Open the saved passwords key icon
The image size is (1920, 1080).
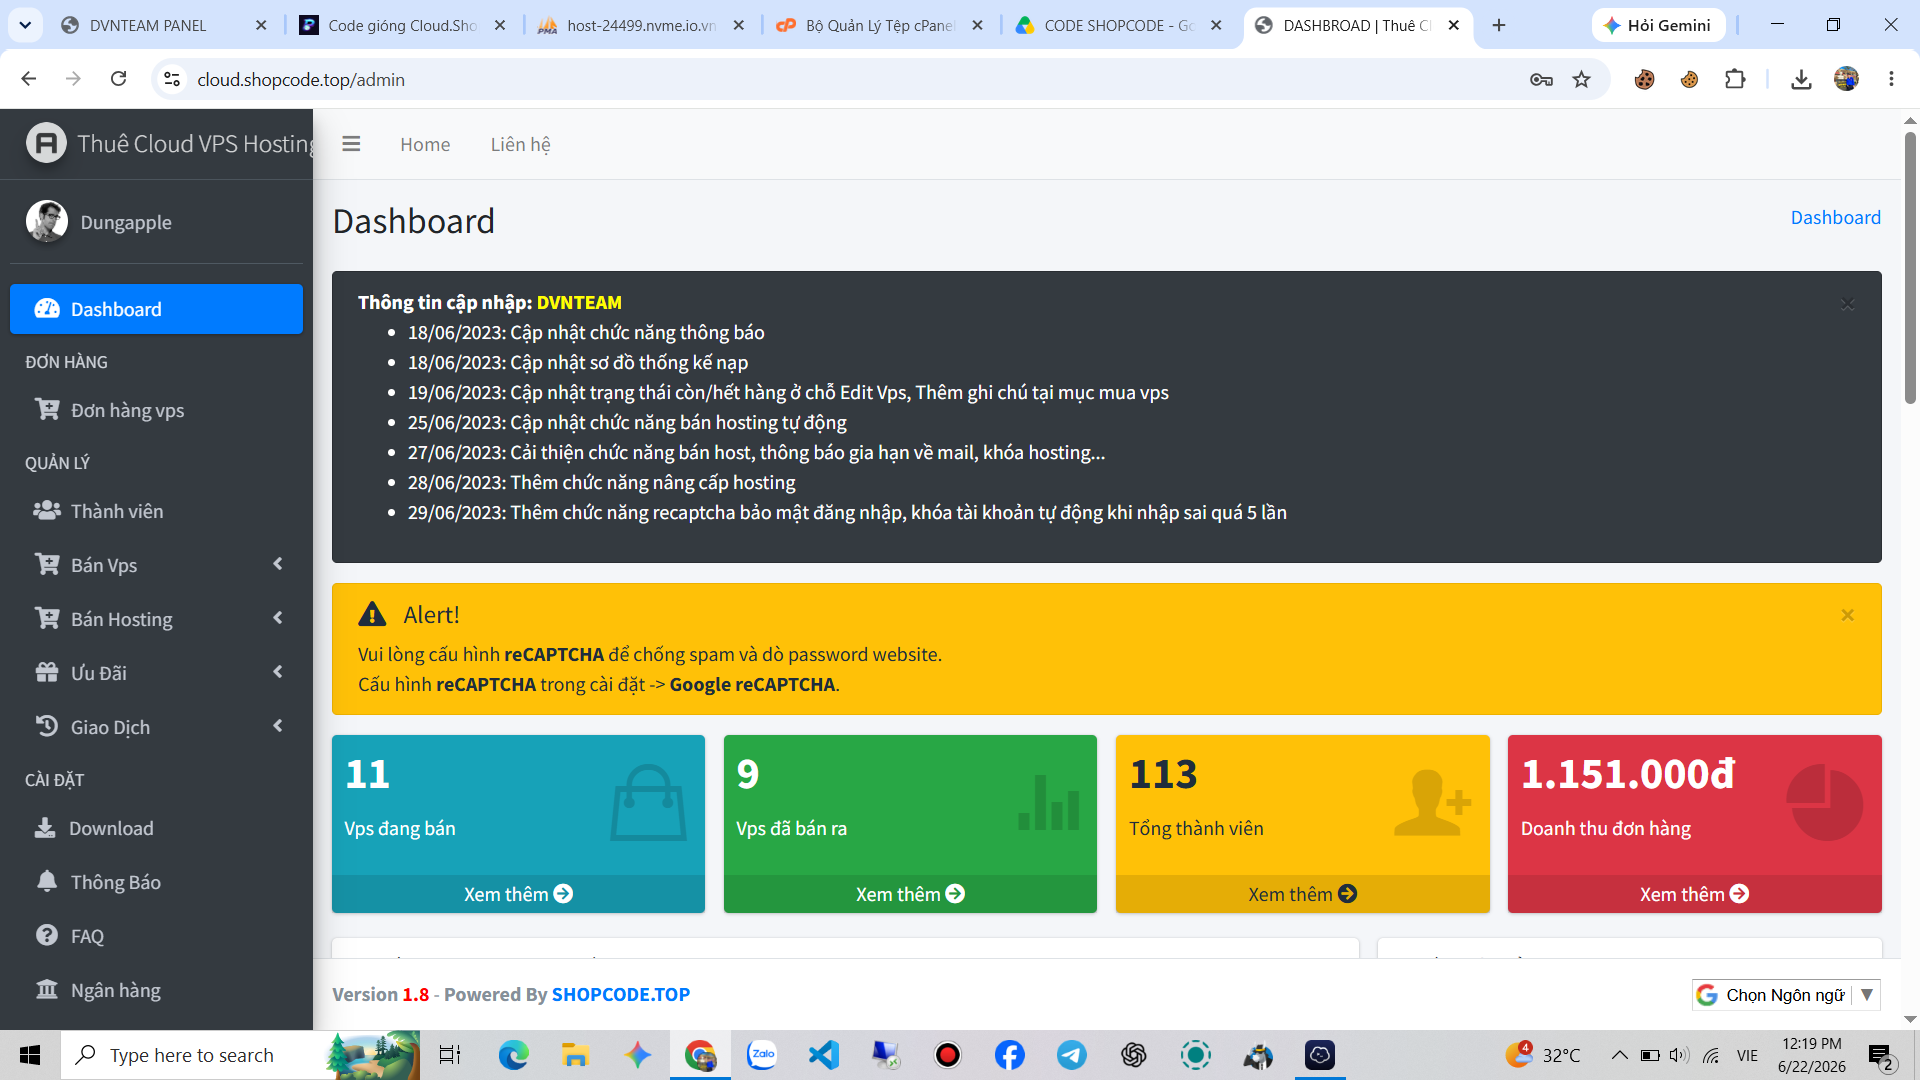coord(1541,79)
